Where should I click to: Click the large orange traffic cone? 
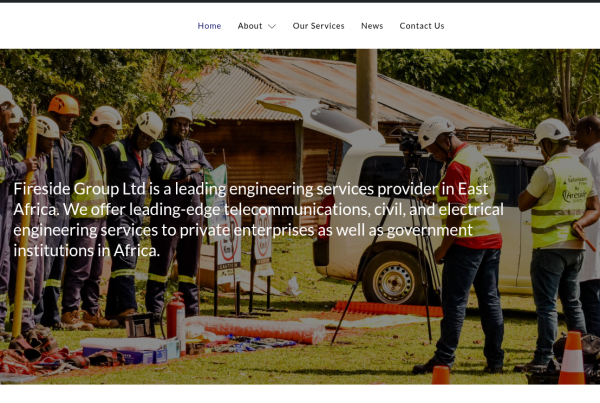[x=572, y=358]
